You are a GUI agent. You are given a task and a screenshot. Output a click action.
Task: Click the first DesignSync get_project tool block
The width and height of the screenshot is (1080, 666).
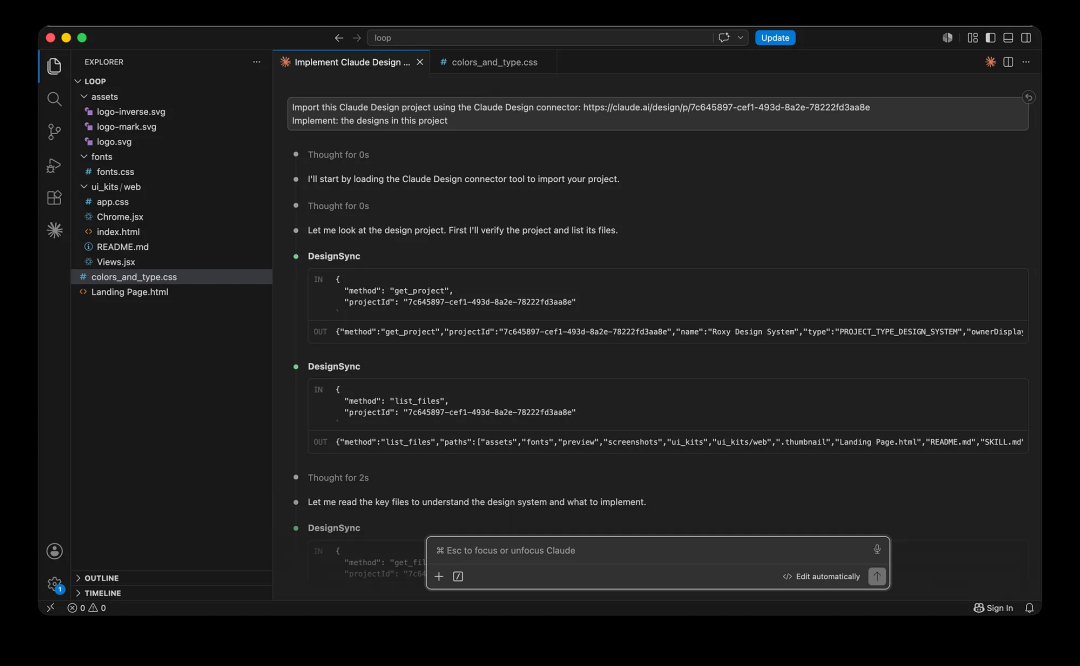pyautogui.click(x=668, y=305)
